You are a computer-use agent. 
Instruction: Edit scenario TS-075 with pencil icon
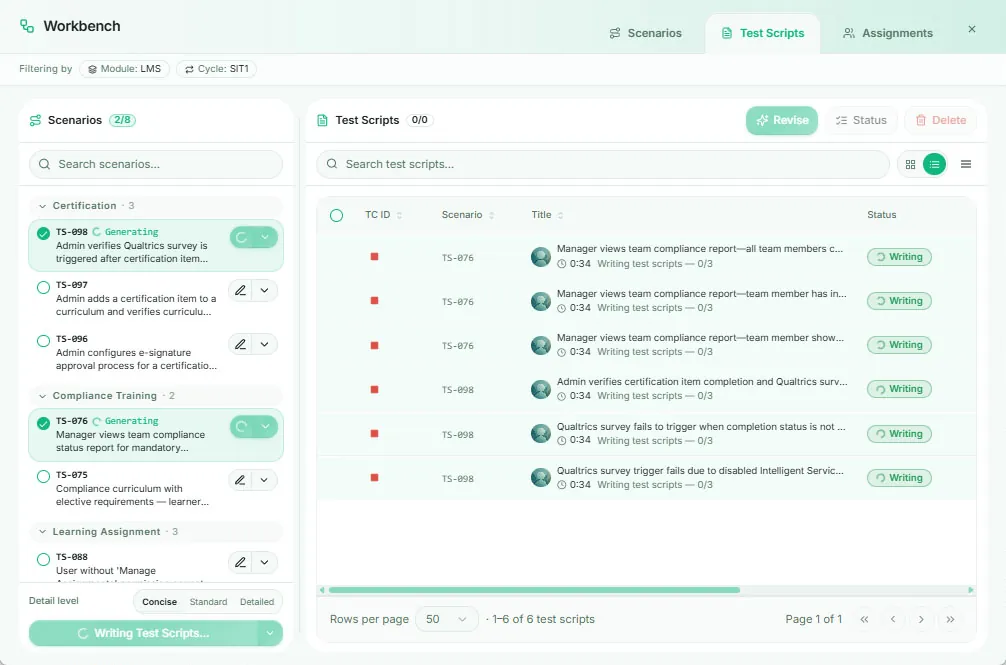coord(240,480)
